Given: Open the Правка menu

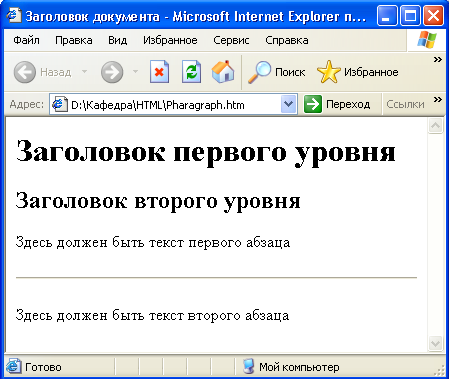Looking at the screenshot, I should click(x=74, y=40).
